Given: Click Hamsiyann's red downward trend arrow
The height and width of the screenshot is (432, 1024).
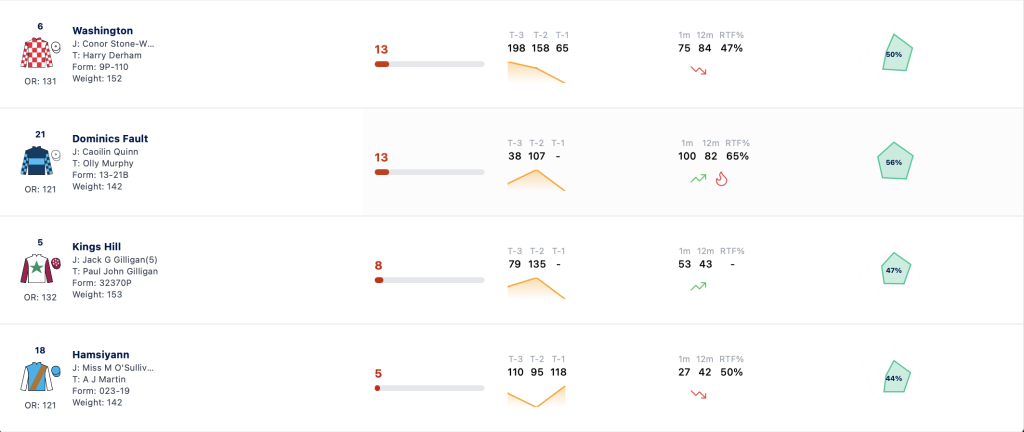Looking at the screenshot, I should [699, 394].
